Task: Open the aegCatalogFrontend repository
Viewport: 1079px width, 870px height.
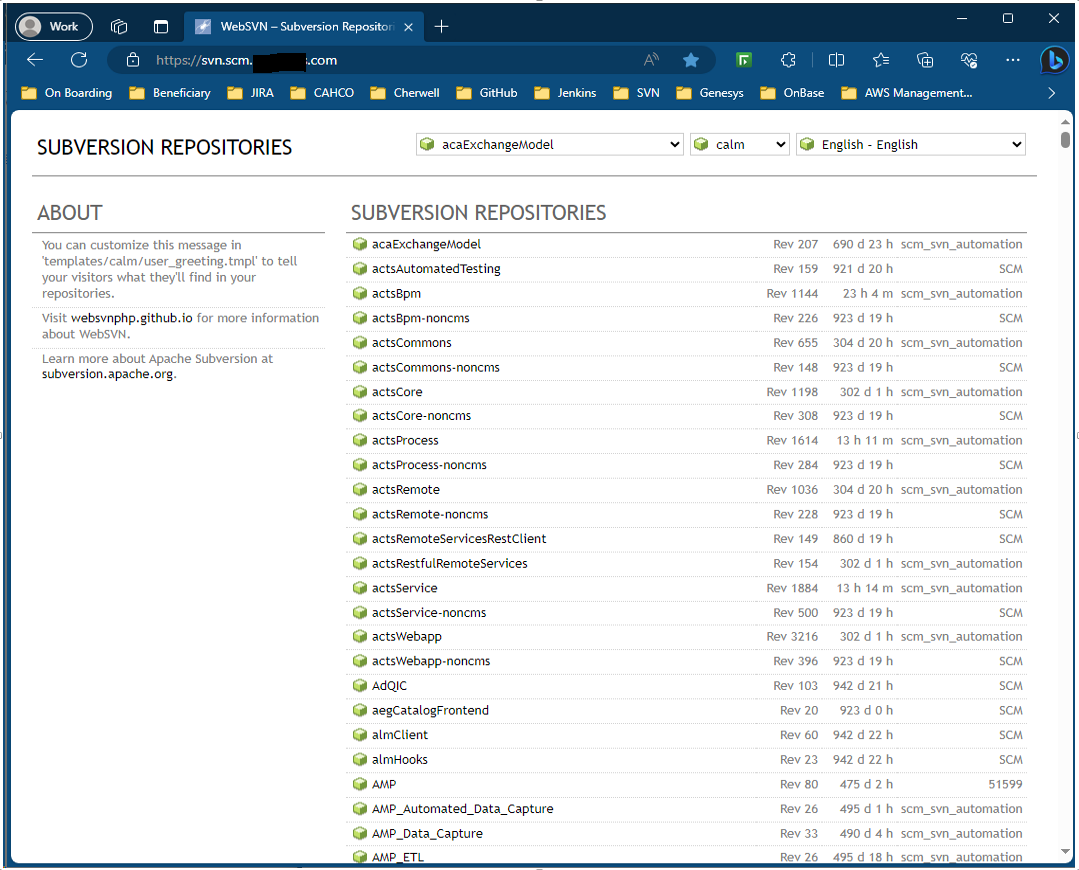Action: pyautogui.click(x=430, y=710)
